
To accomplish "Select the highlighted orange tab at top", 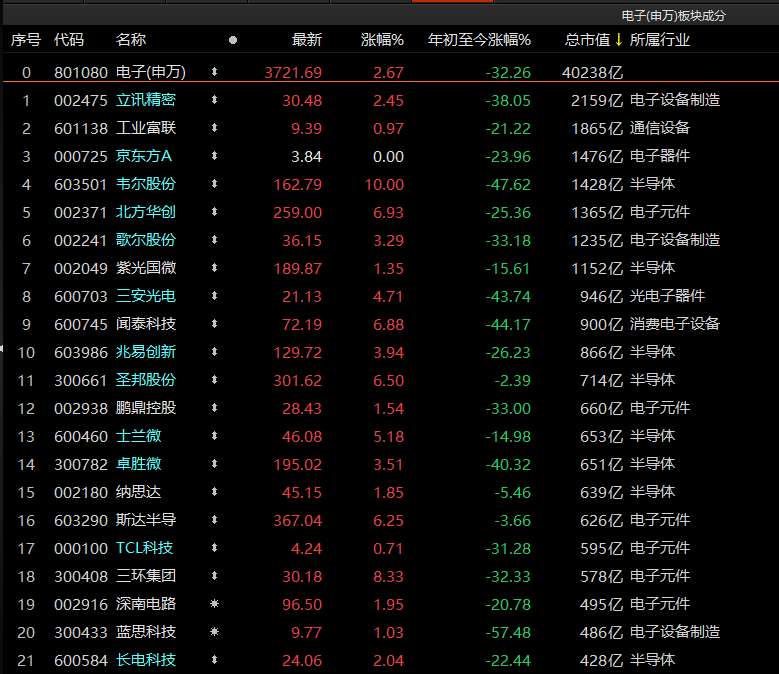I will pos(452,1).
